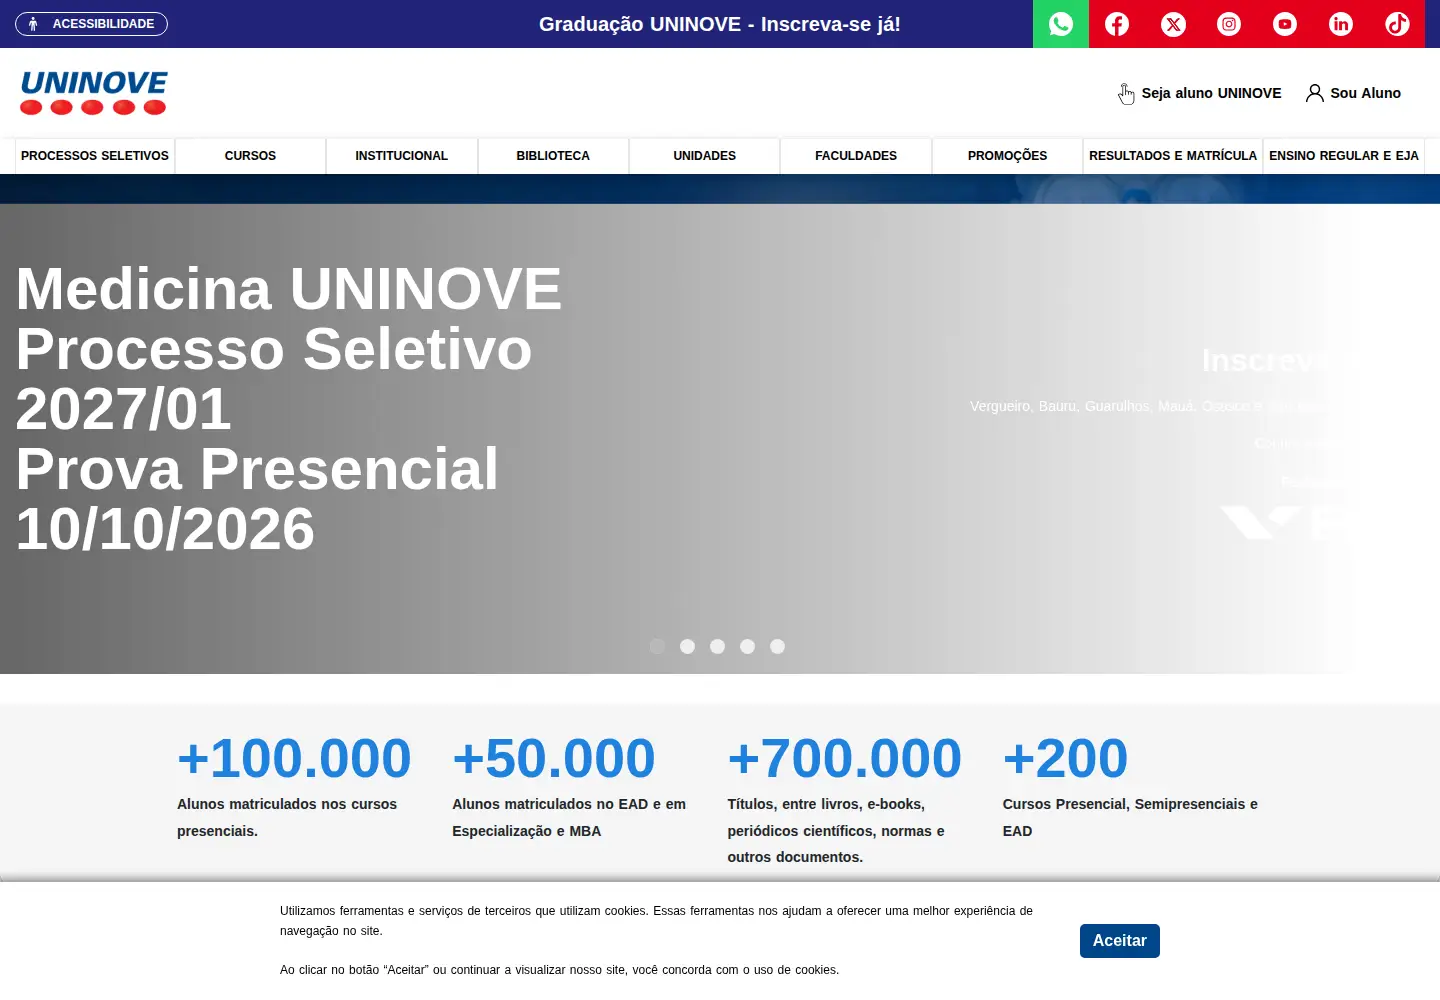Open the Unidades menu
The width and height of the screenshot is (1440, 1000).
click(705, 156)
